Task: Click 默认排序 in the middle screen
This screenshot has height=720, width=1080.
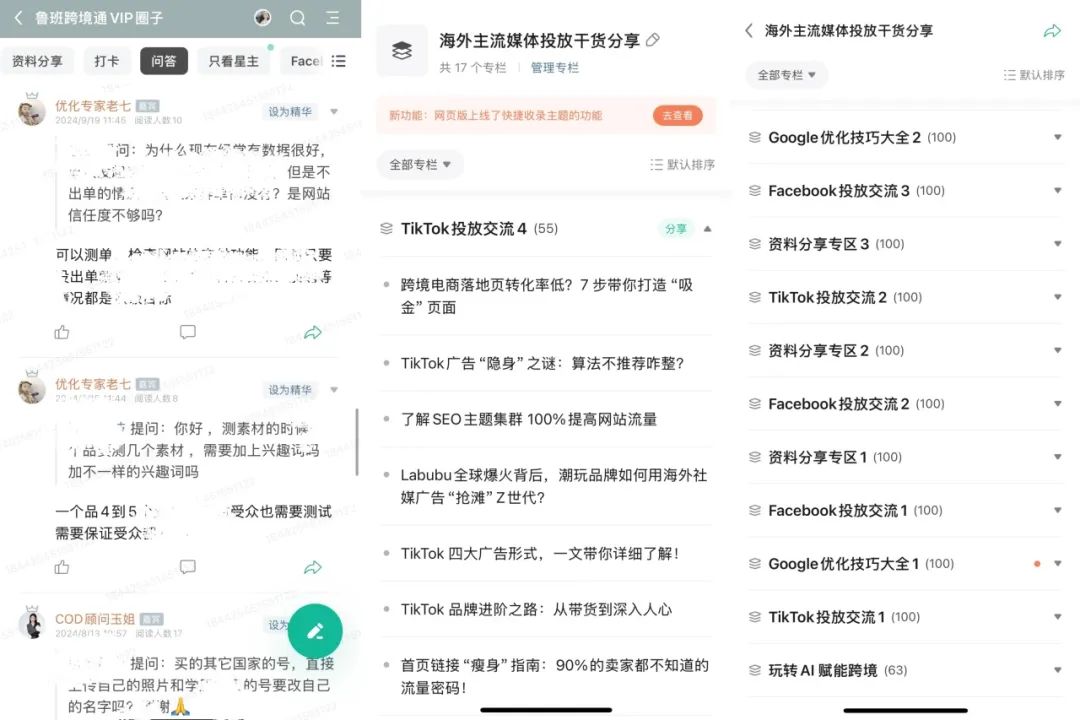Action: [x=683, y=165]
